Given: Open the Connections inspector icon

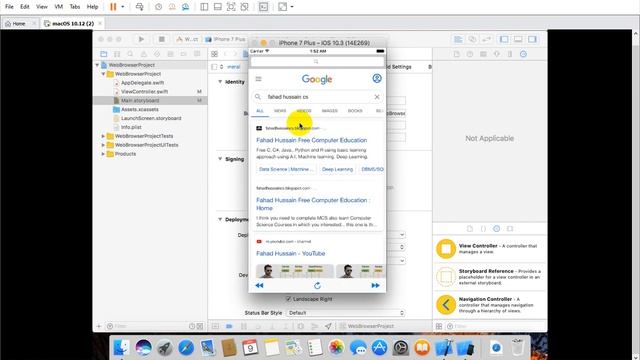Looking at the screenshot, I should 523,54.
